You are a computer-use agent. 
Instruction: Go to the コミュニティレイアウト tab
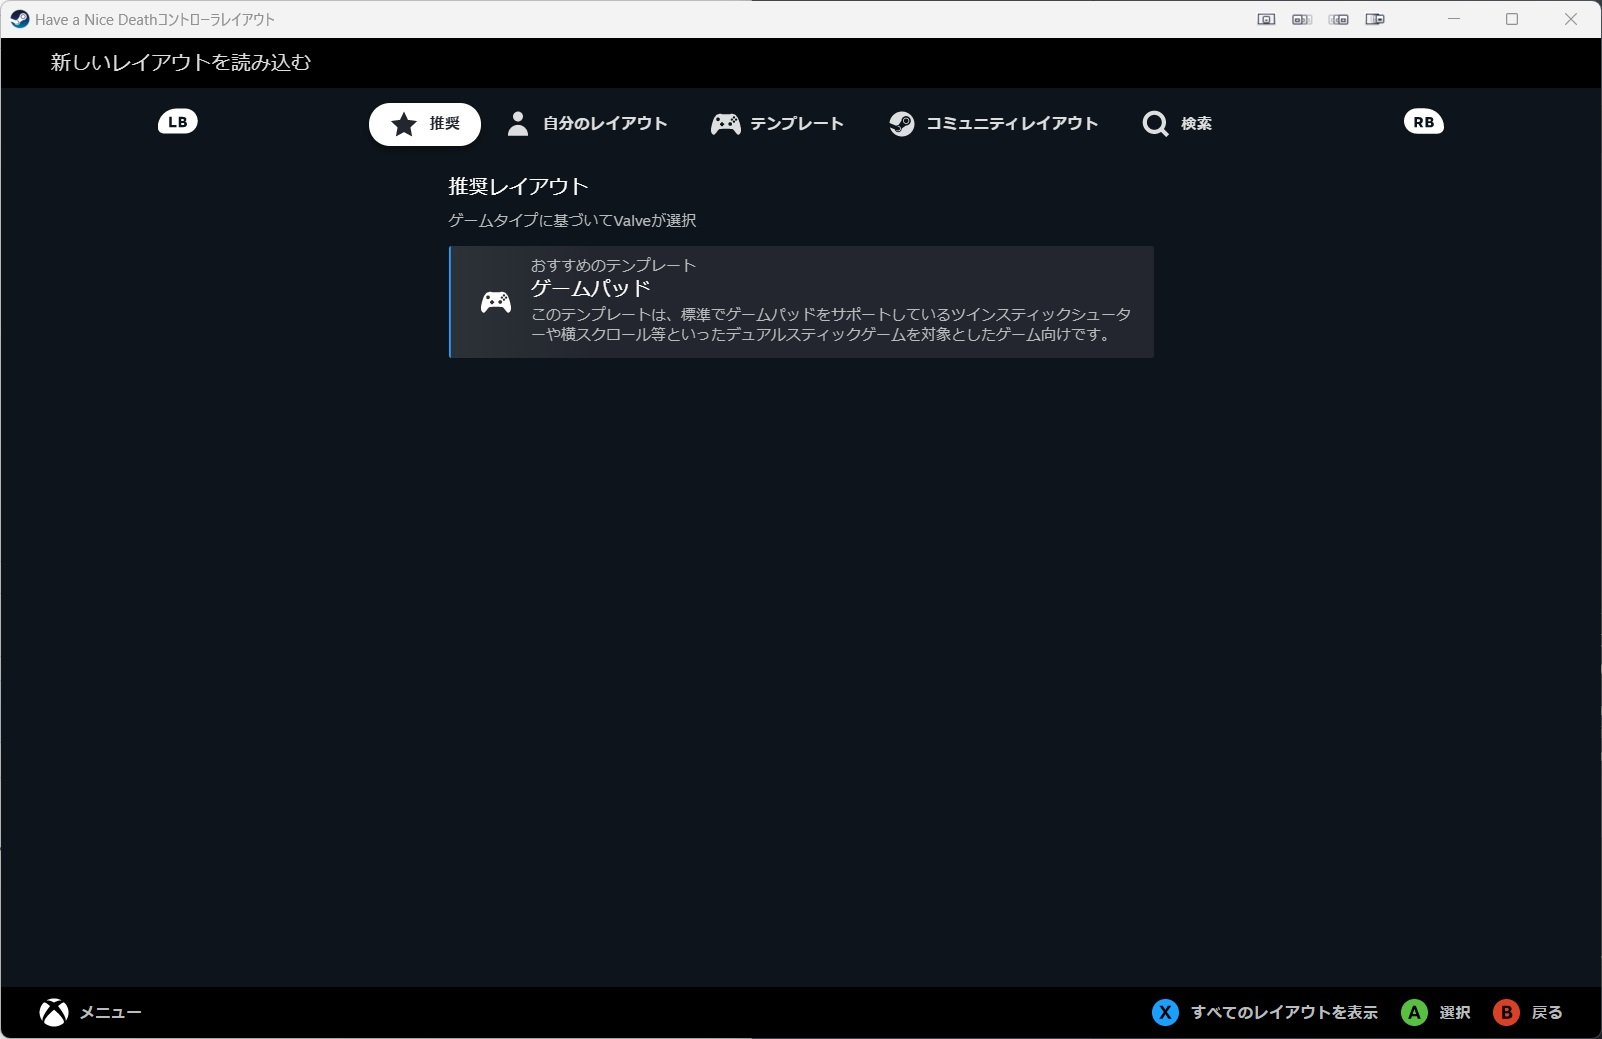coord(993,124)
